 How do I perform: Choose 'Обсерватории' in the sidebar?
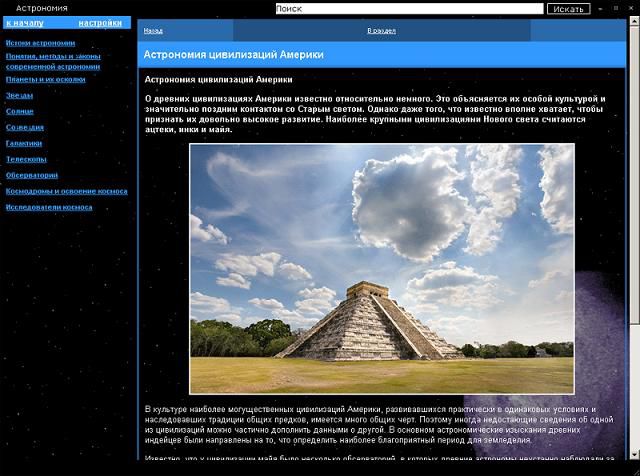[32, 175]
